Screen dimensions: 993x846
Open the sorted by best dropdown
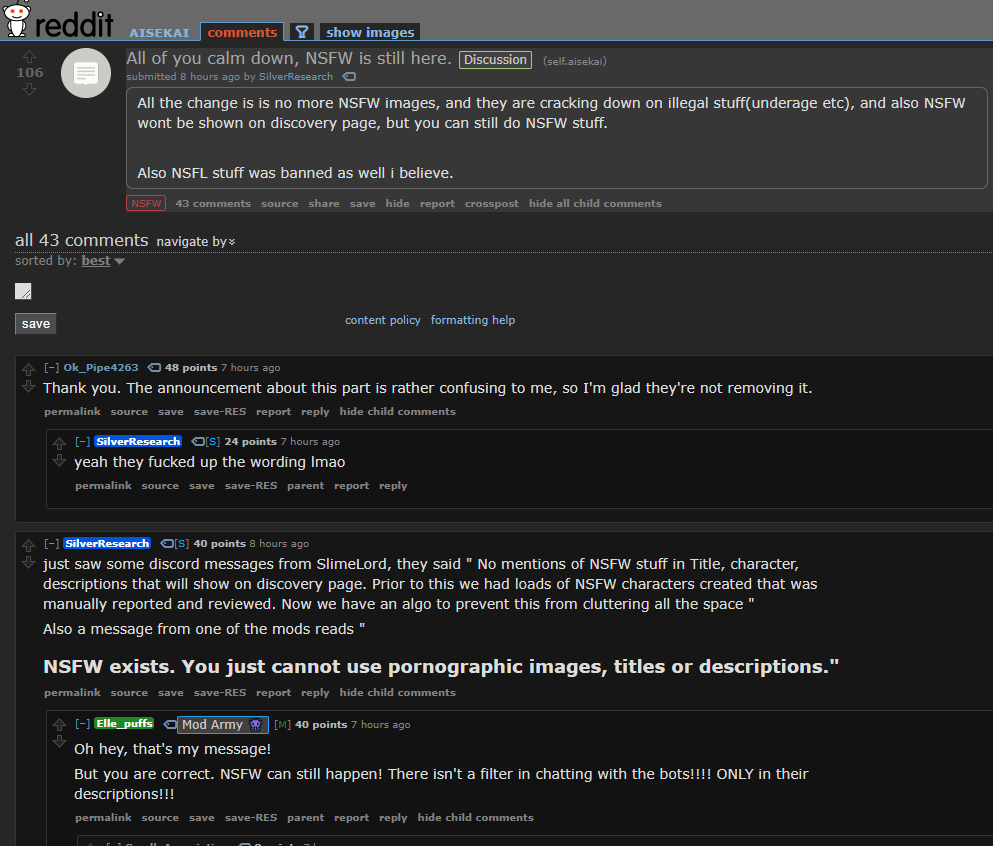(x=103, y=260)
